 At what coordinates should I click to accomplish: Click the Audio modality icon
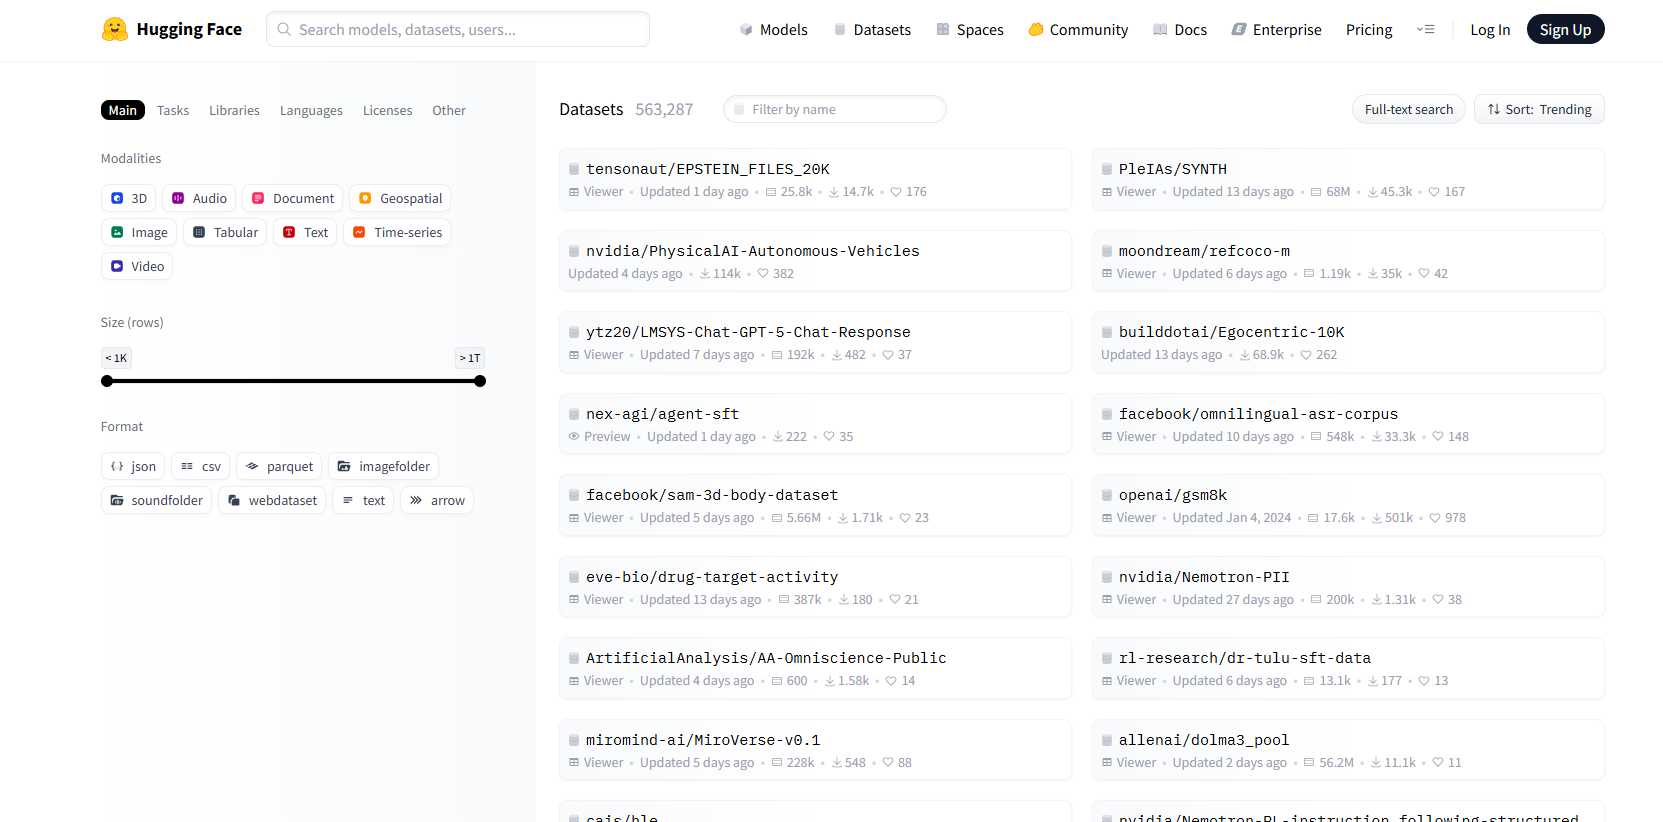pyautogui.click(x=178, y=198)
